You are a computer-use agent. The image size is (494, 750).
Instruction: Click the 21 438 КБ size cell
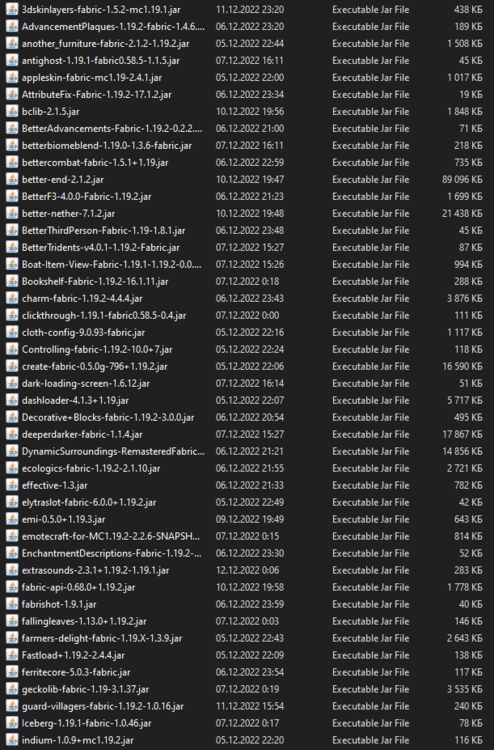[x=462, y=213]
